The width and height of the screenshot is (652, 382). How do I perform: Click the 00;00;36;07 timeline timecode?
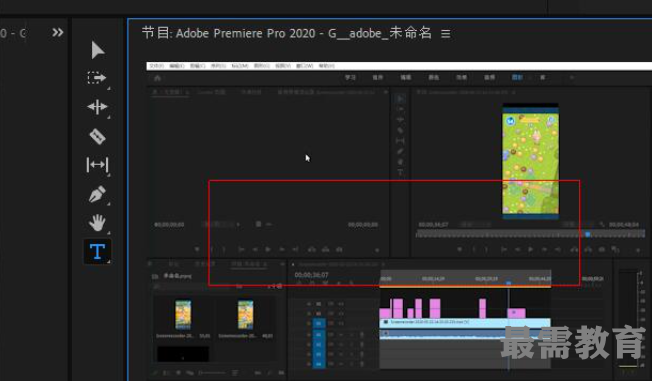[311, 275]
